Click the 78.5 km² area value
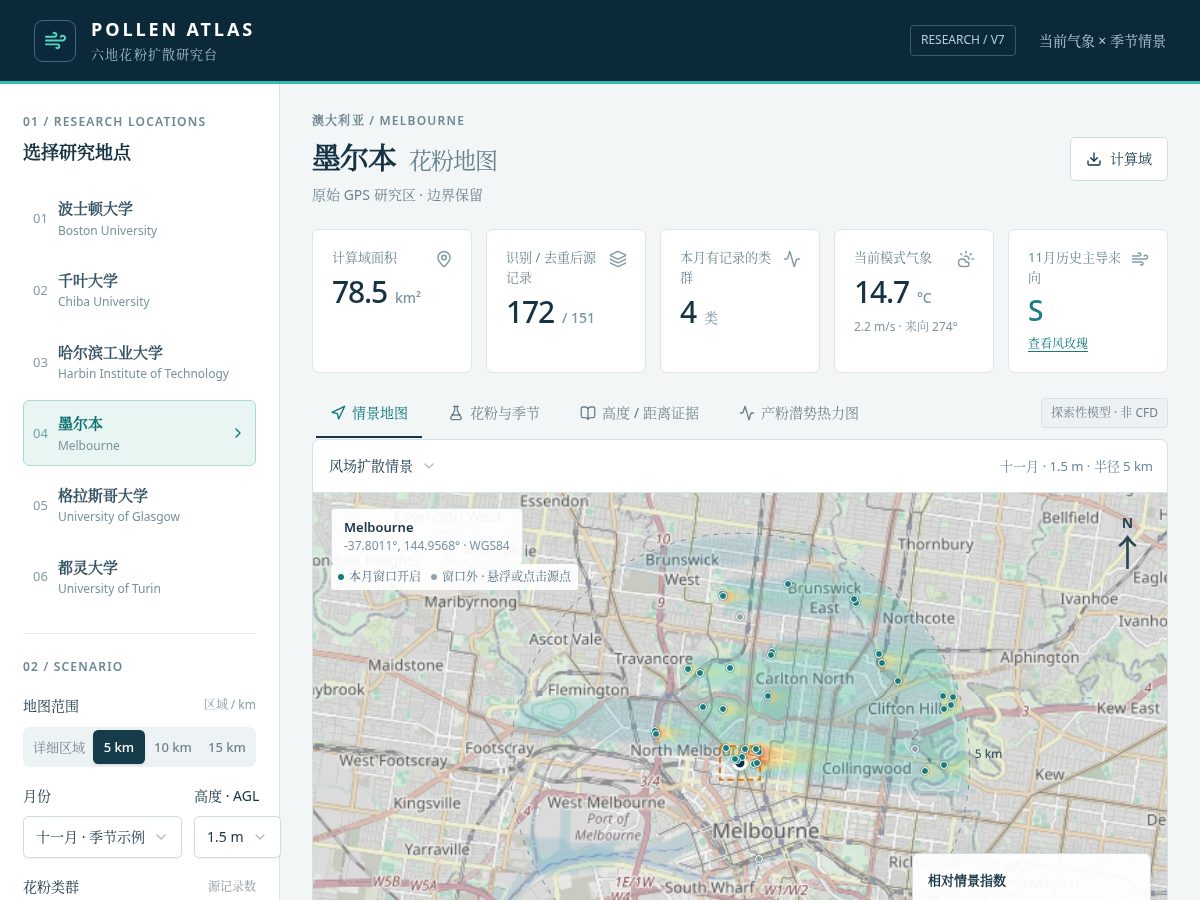The width and height of the screenshot is (1200, 900). (377, 293)
